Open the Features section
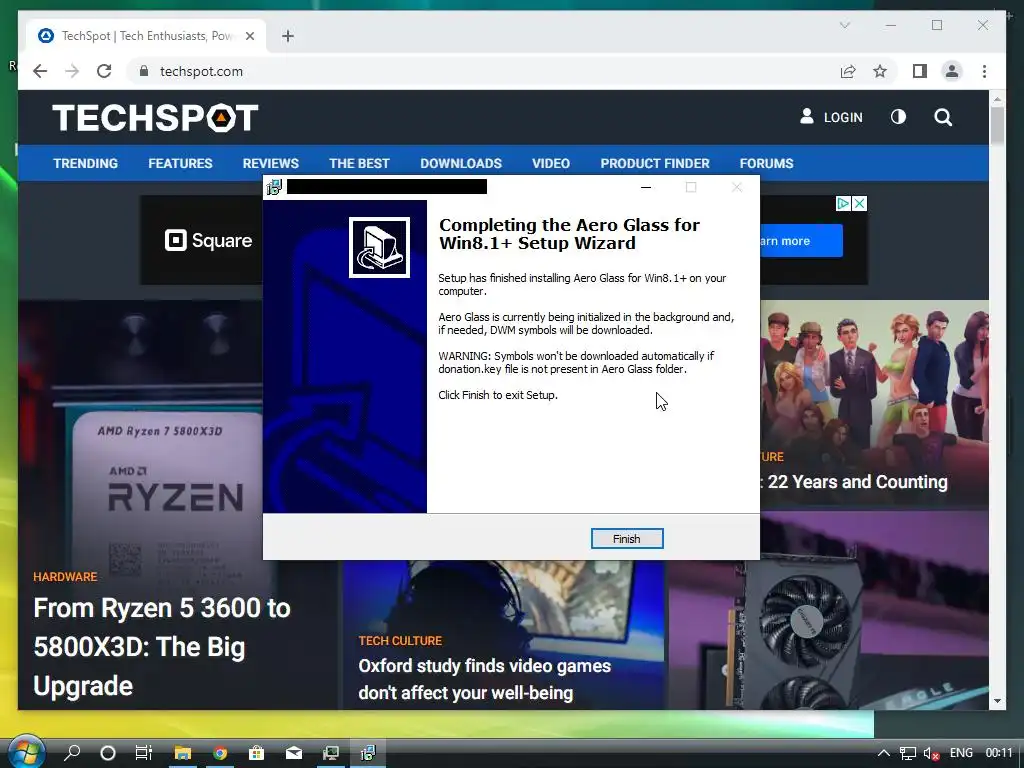Screen dimensions: 1024x768 [x=180, y=163]
